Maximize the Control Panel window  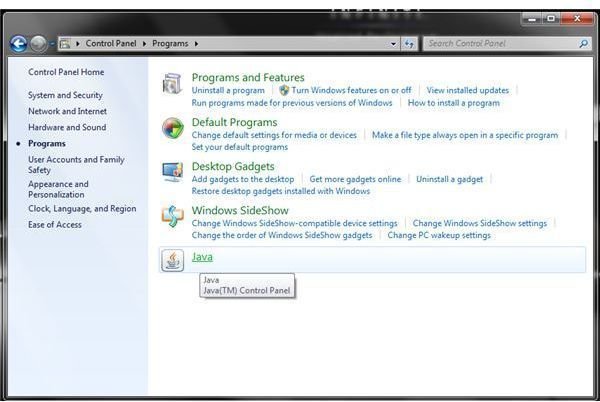coord(551,19)
